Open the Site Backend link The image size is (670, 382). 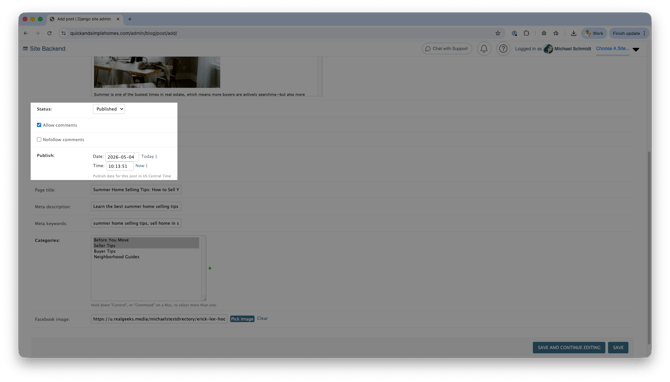(47, 49)
